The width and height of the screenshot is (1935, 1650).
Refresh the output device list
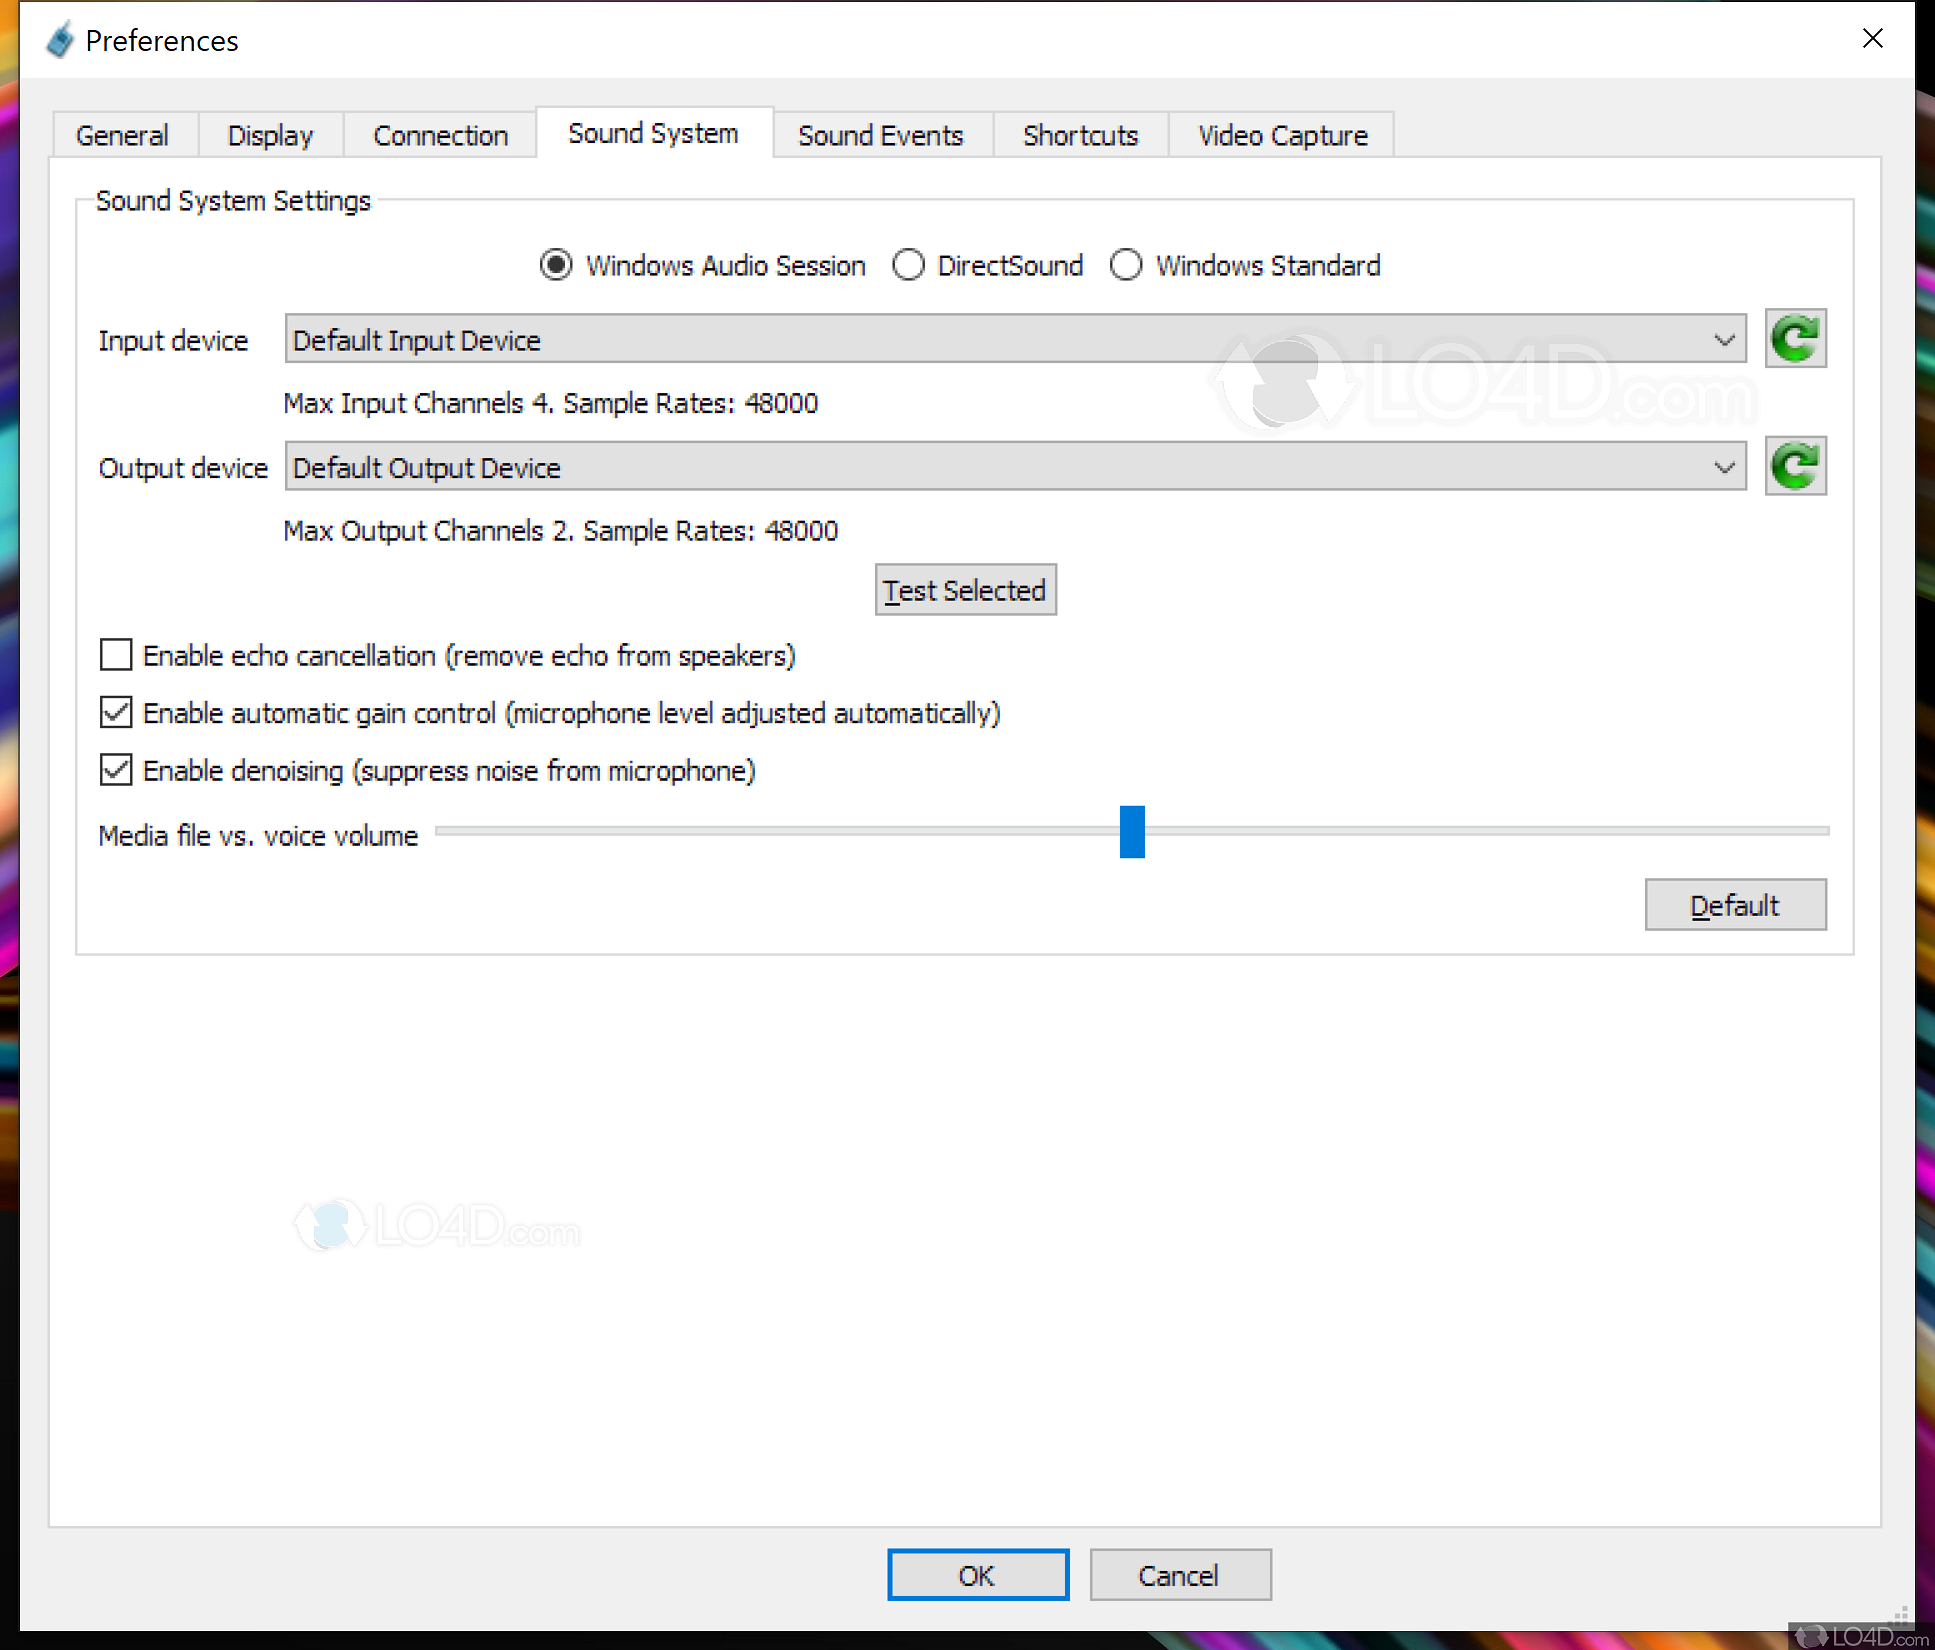pyautogui.click(x=1795, y=466)
